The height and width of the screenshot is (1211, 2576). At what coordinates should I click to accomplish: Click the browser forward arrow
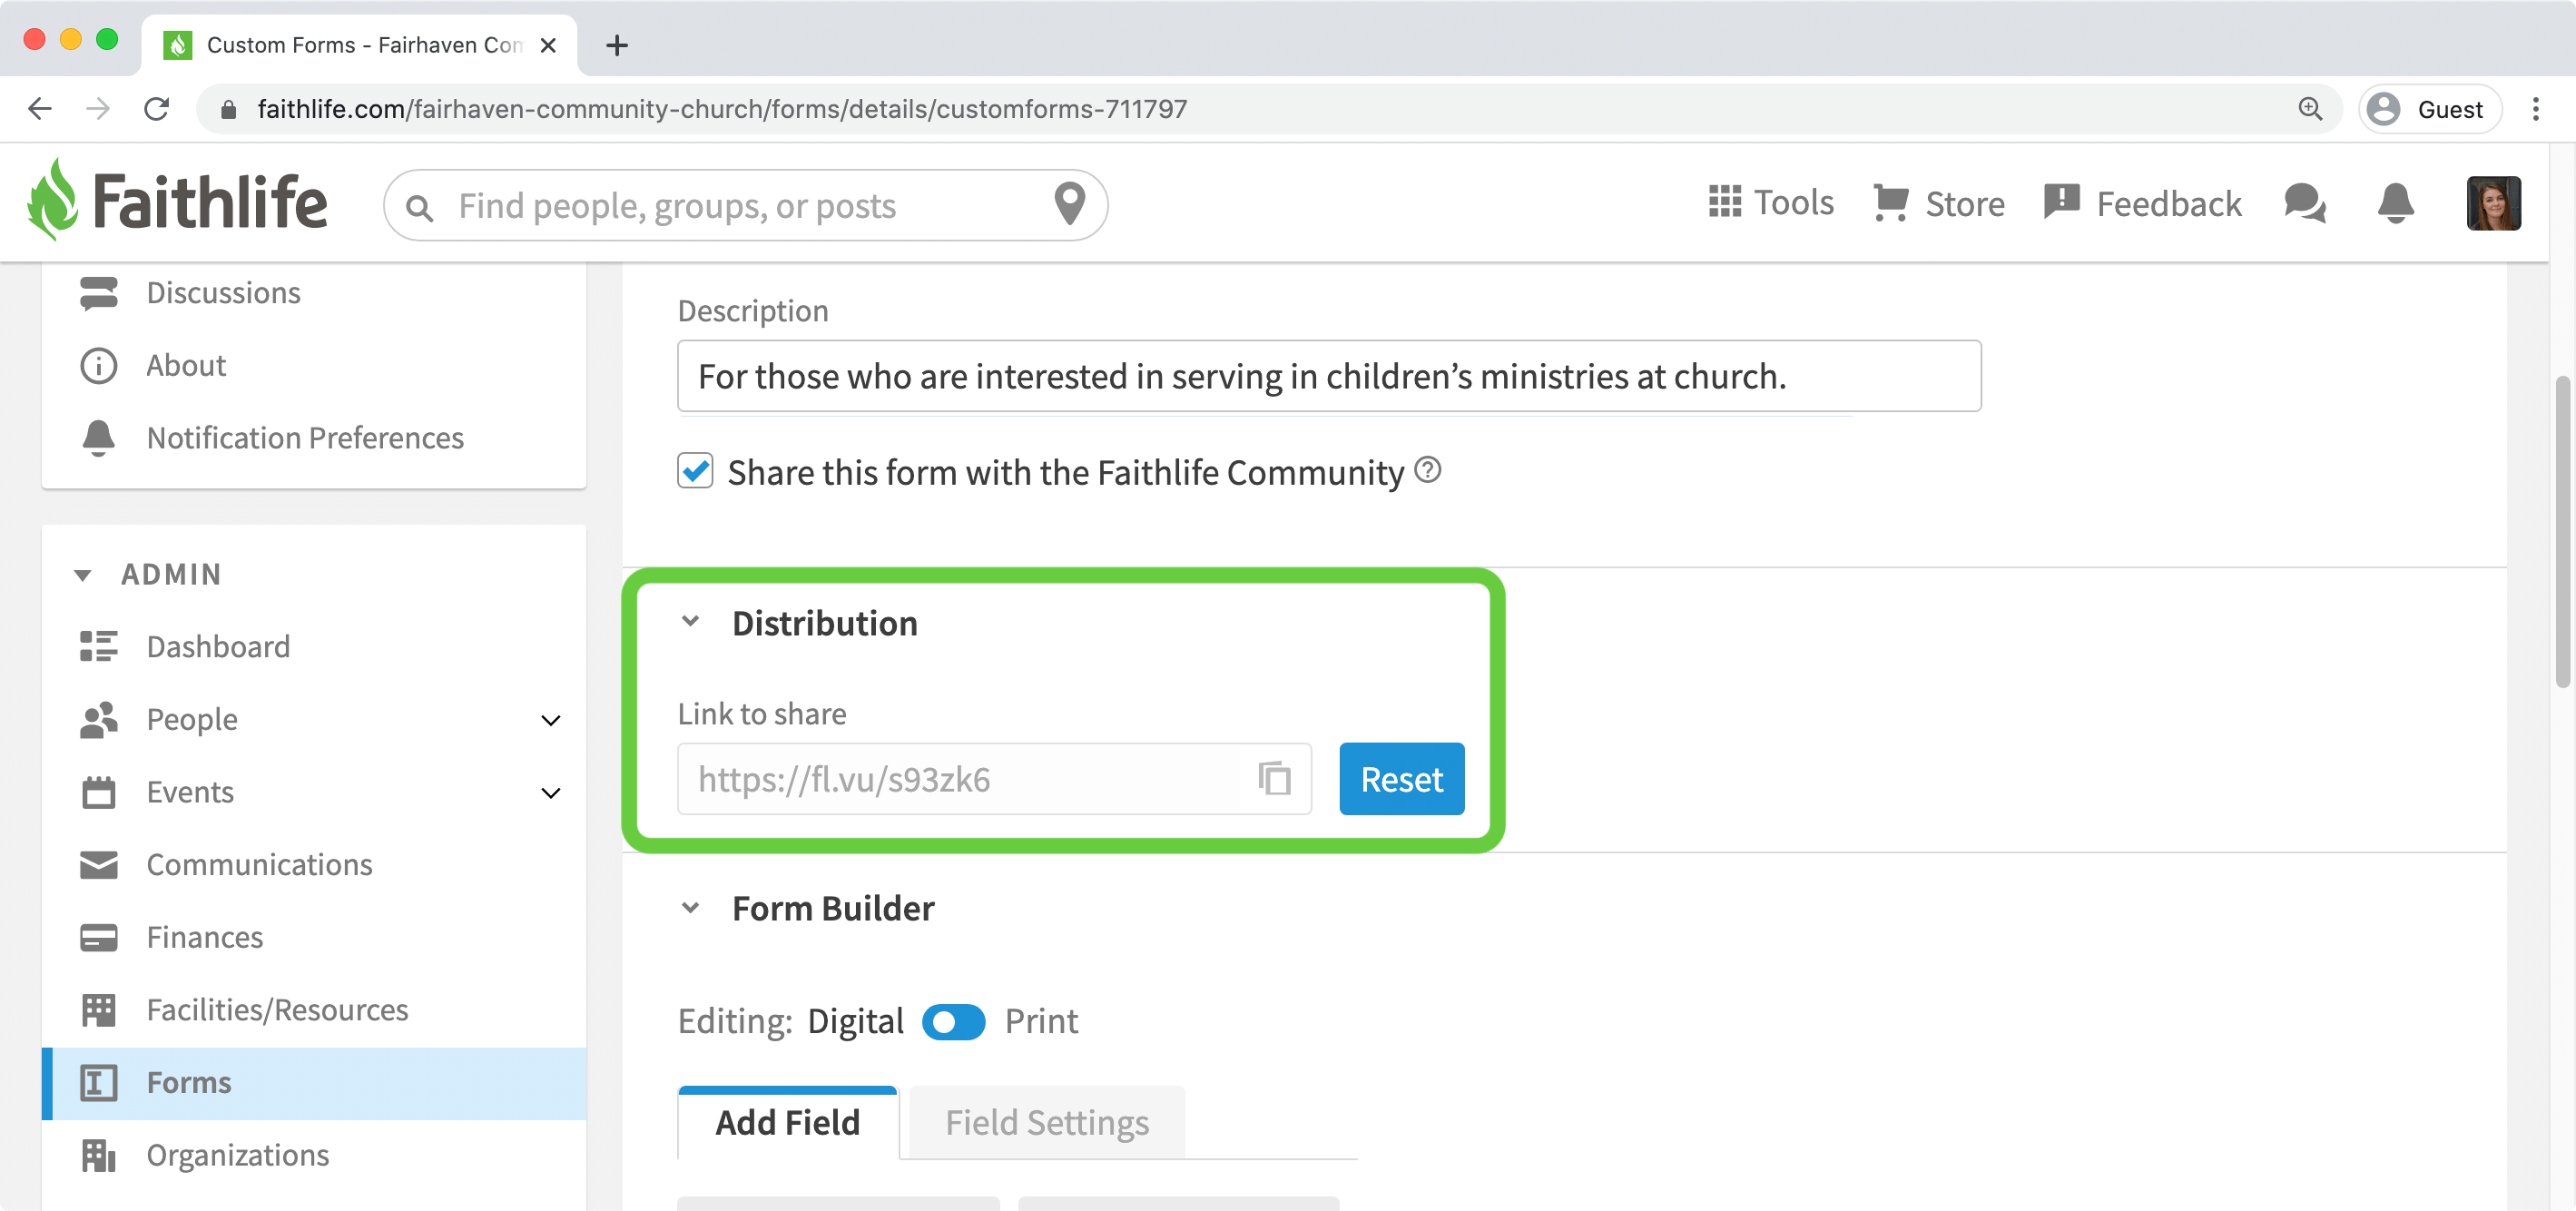tap(98, 109)
